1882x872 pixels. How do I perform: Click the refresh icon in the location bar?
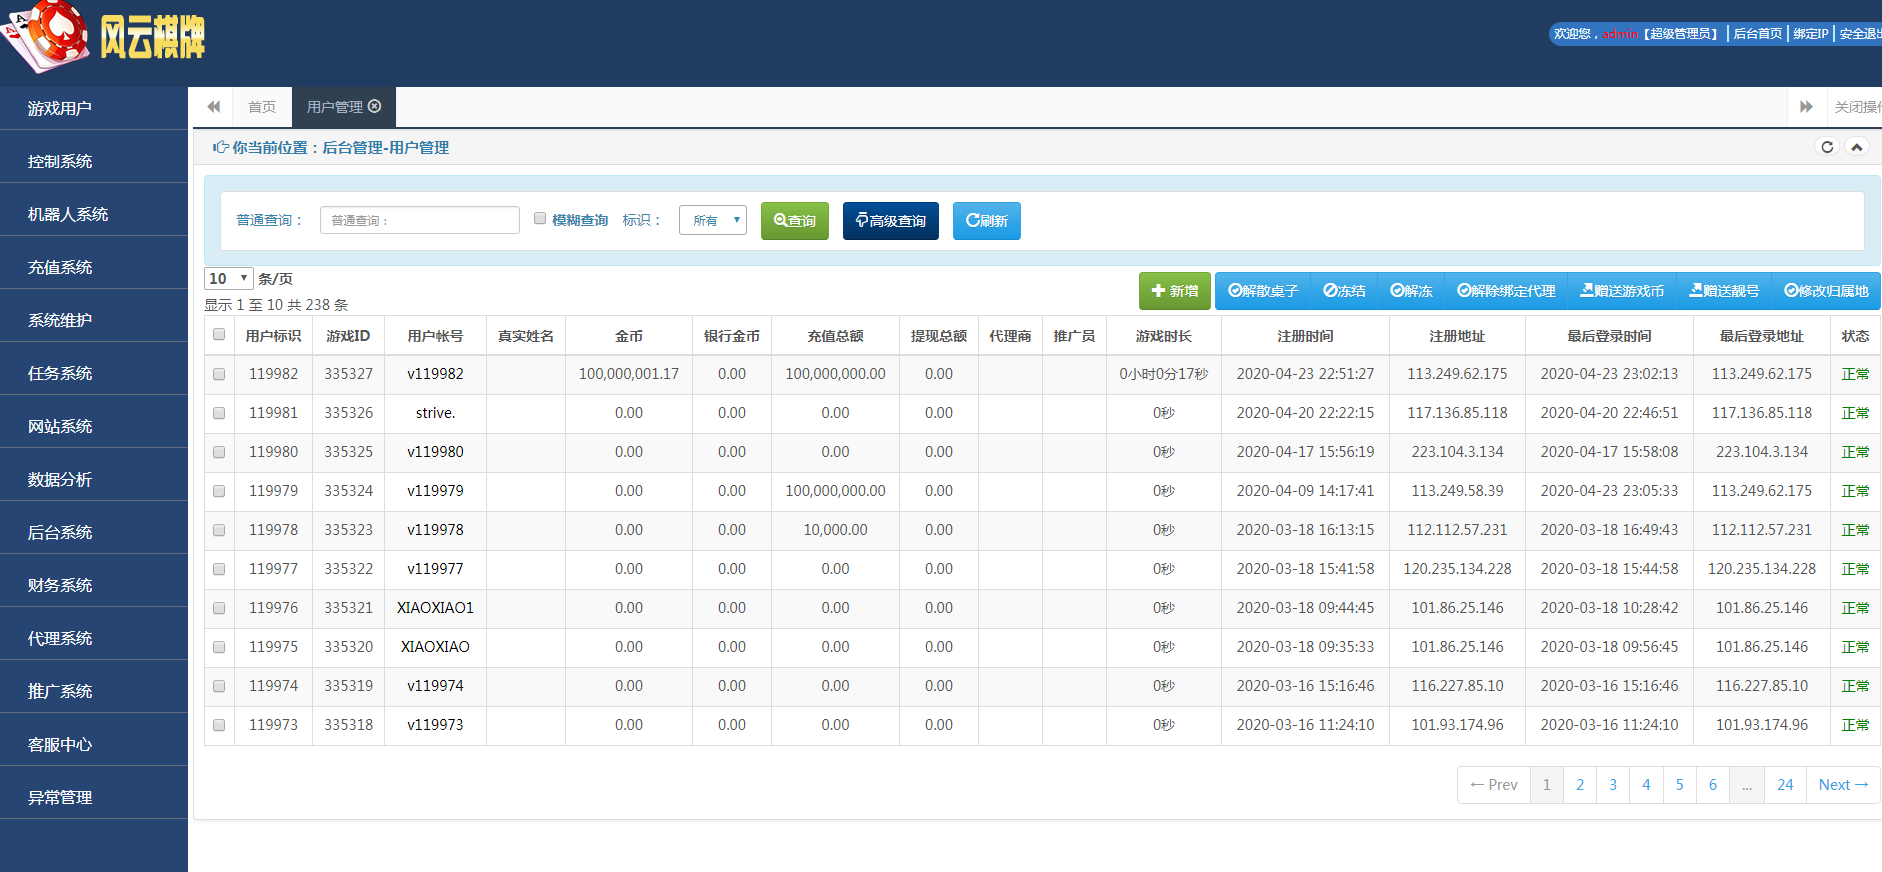tap(1827, 147)
